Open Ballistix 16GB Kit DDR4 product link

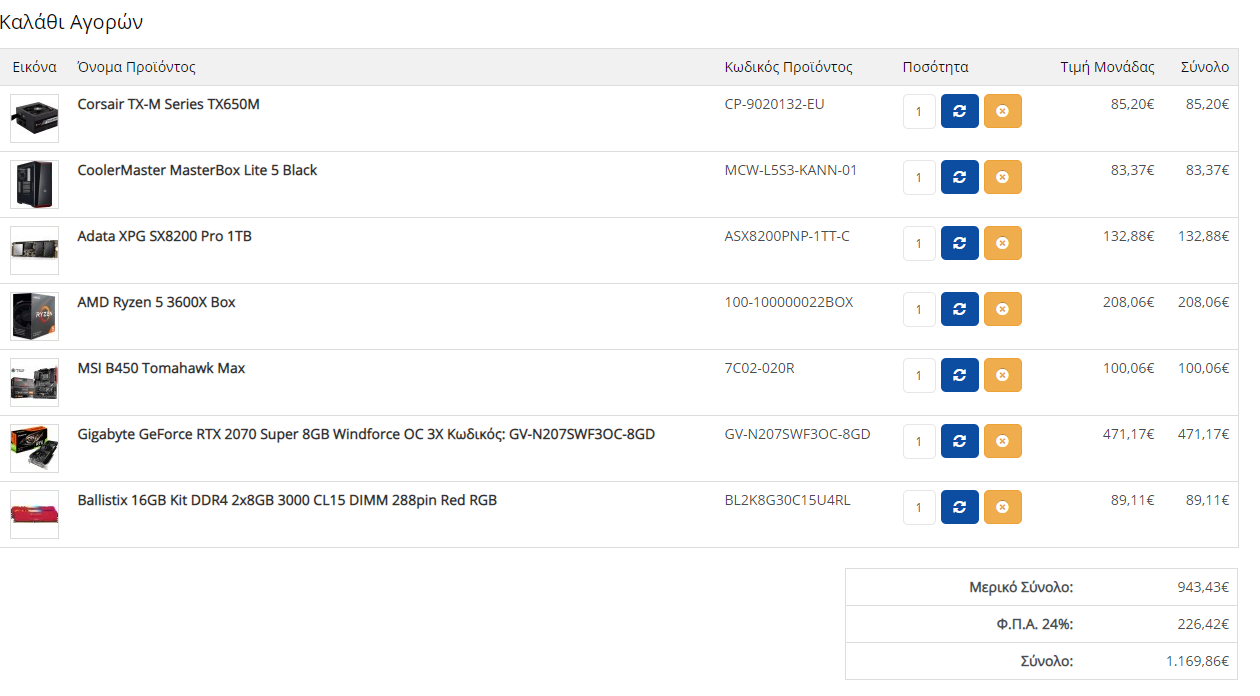coord(287,500)
